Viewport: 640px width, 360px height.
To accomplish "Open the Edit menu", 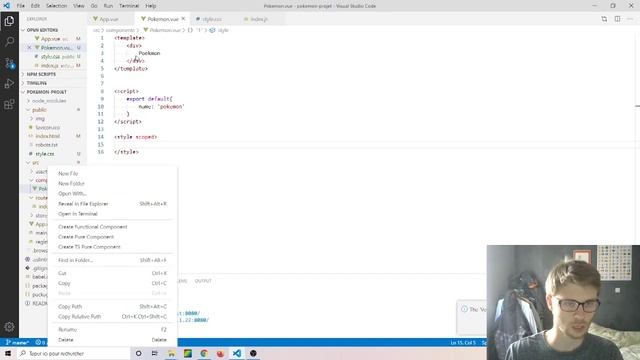I will 36,6.
